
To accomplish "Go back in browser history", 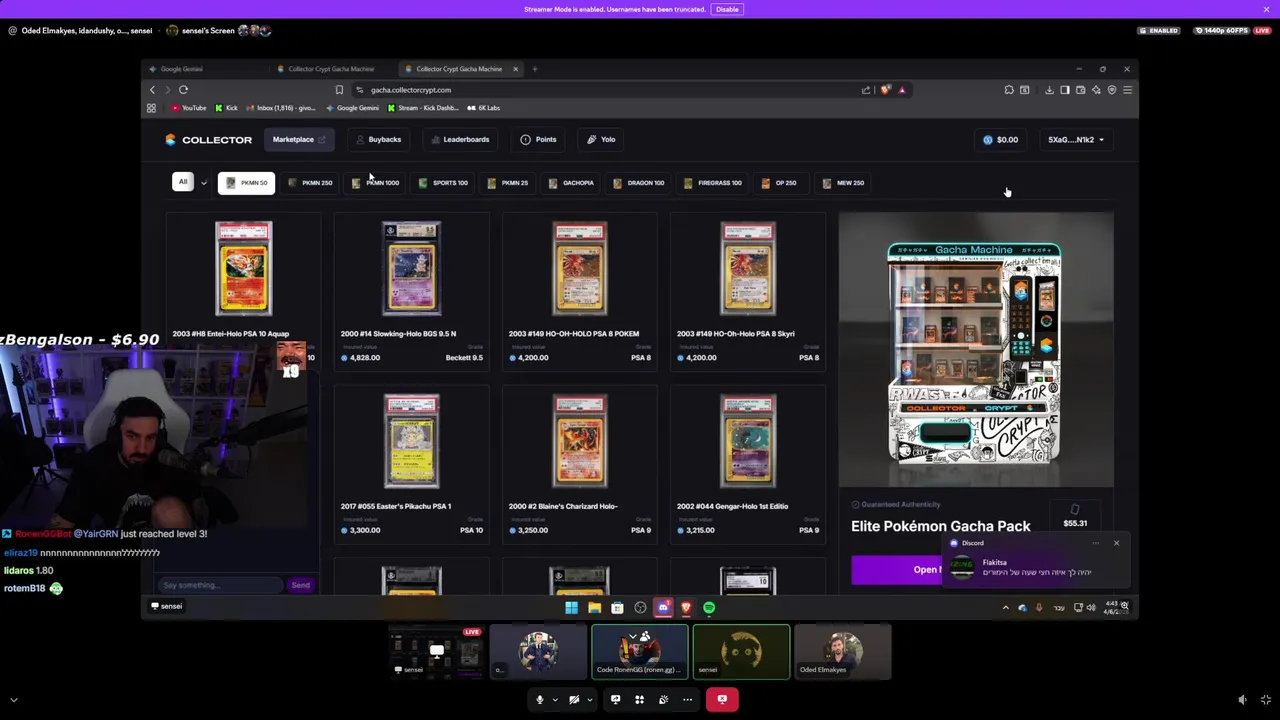I will tap(152, 90).
